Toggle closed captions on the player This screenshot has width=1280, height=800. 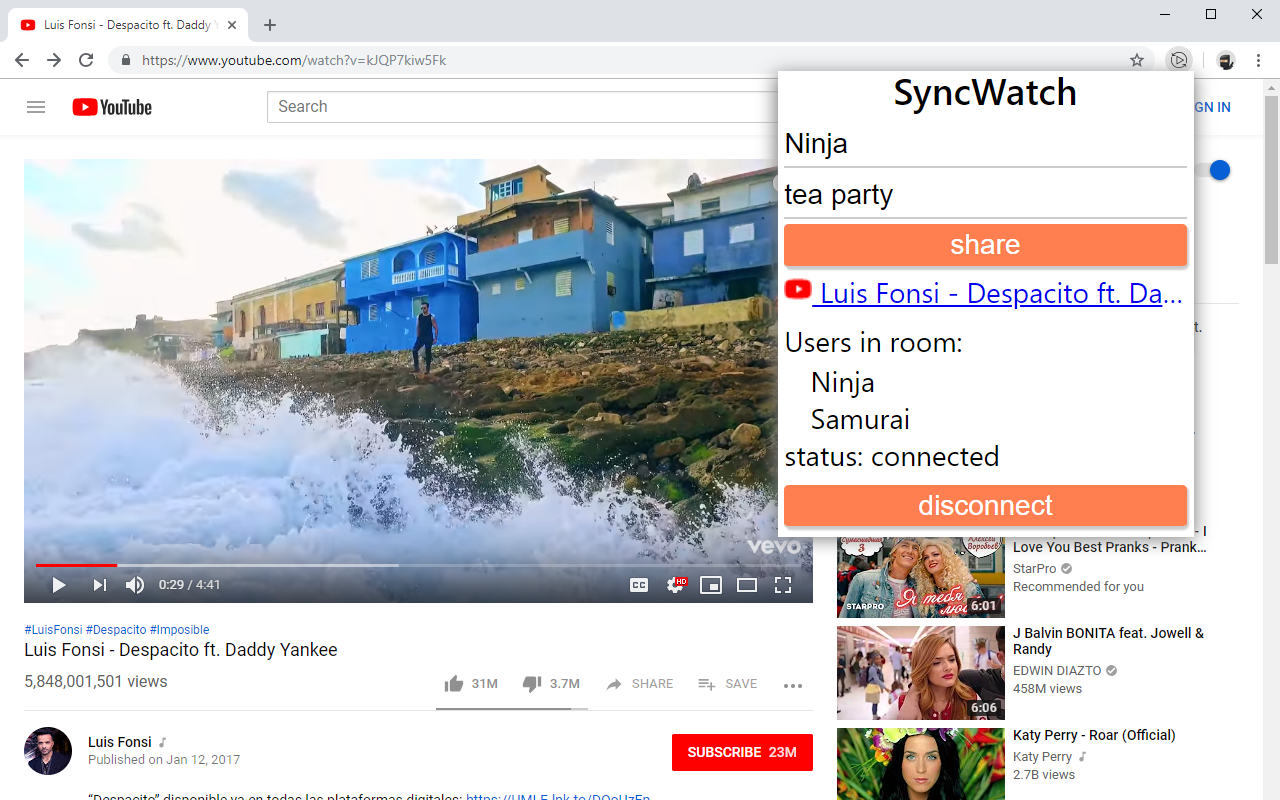[639, 585]
